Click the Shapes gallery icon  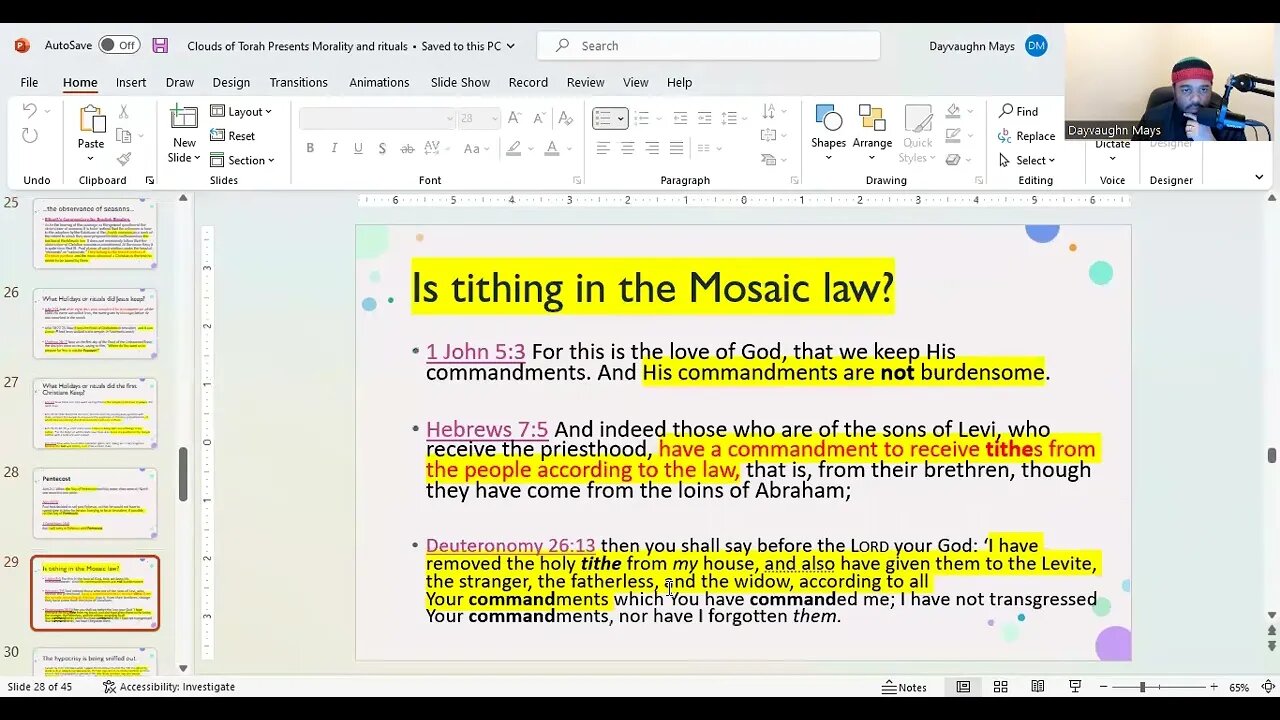tap(828, 118)
